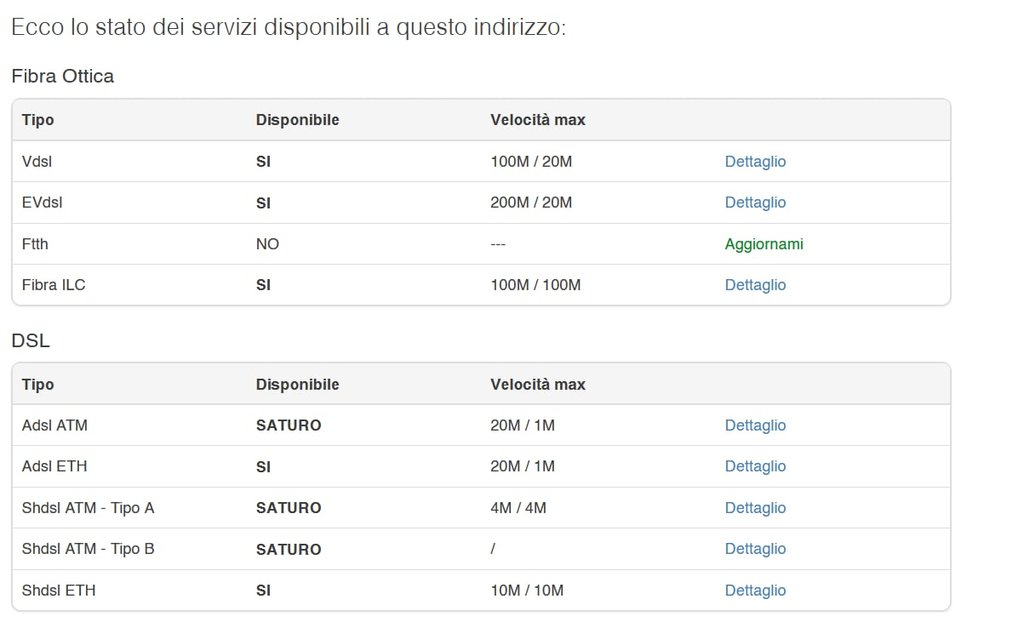Click the Fibra ILC row label
The height and width of the screenshot is (628, 1024).
click(x=54, y=285)
